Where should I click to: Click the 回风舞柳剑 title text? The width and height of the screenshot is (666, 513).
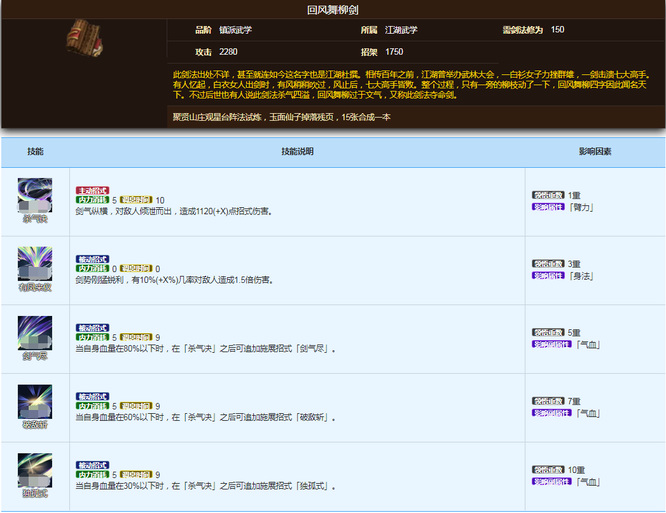point(333,9)
